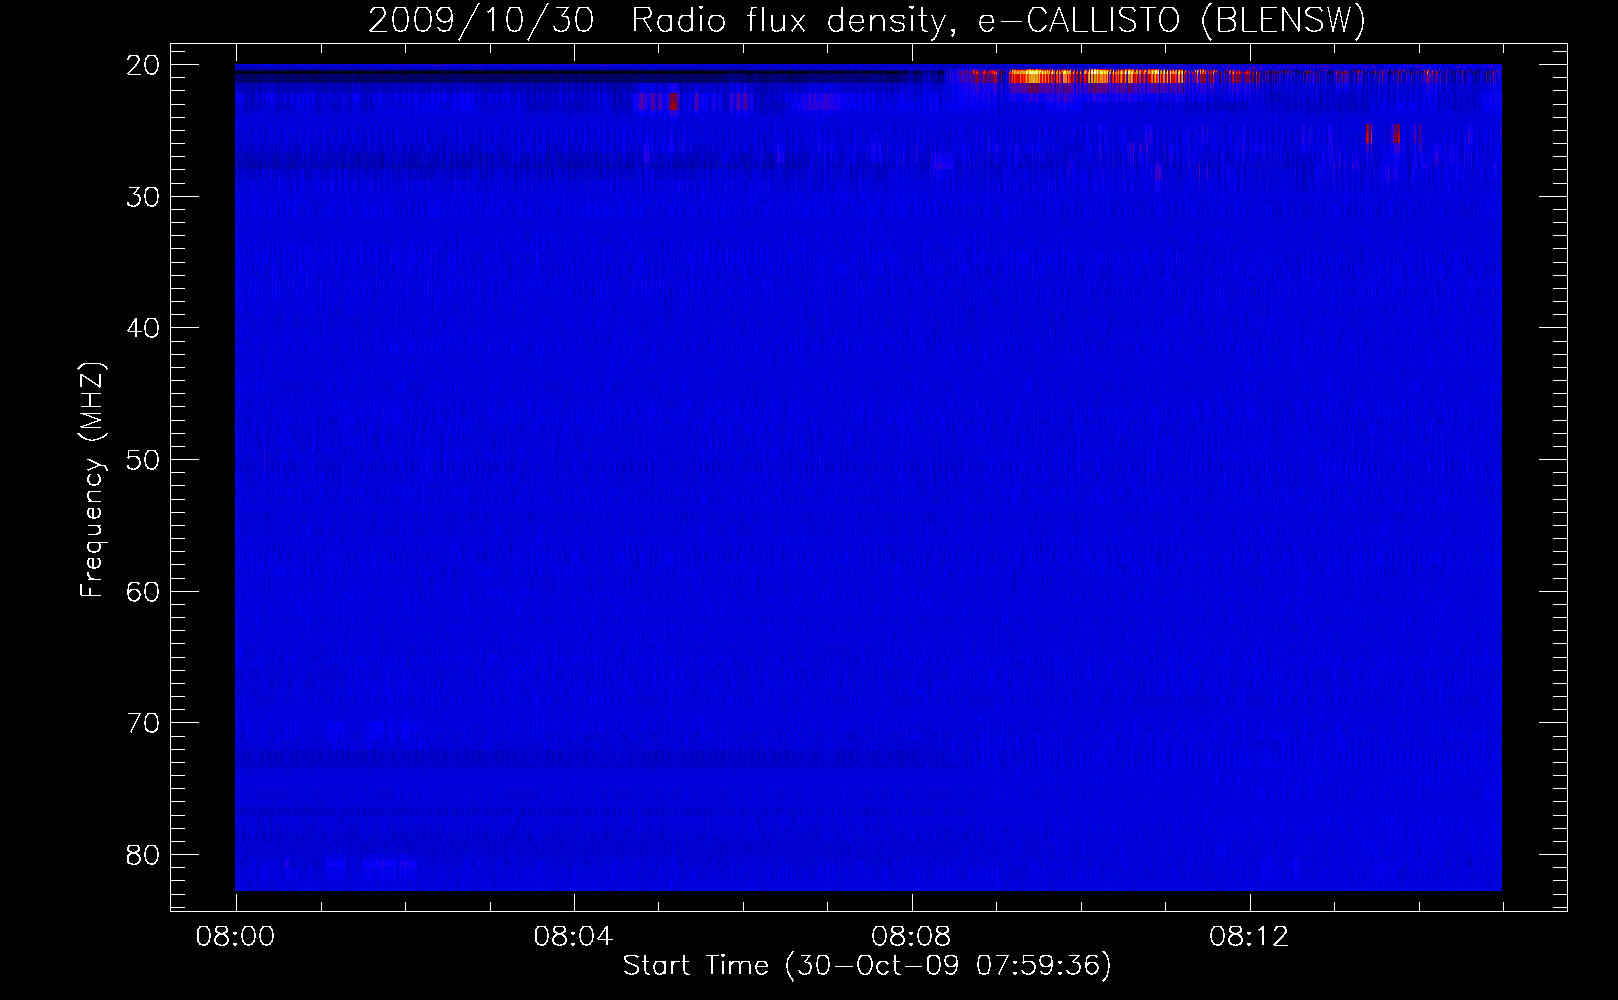Click the 40 MHz frequency tick label
Screen dimensions: 1618x1000
(143, 328)
